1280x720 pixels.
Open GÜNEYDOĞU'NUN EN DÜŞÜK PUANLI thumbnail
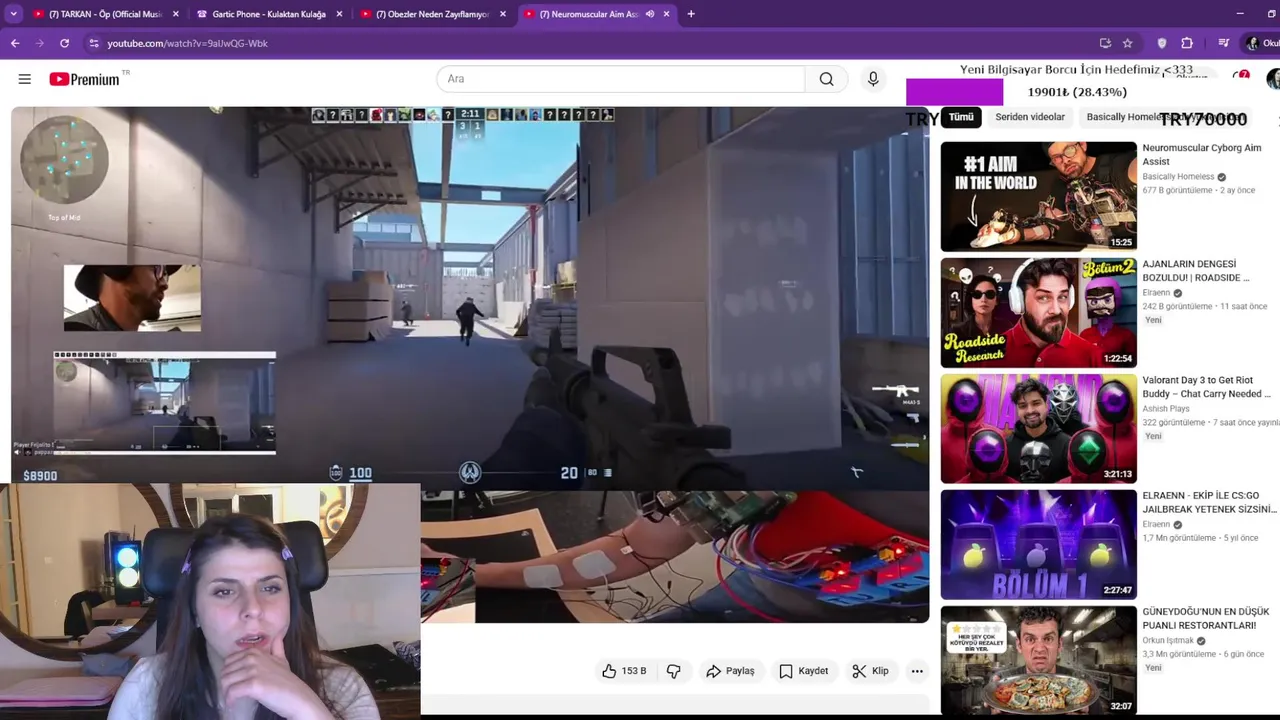pos(1038,660)
